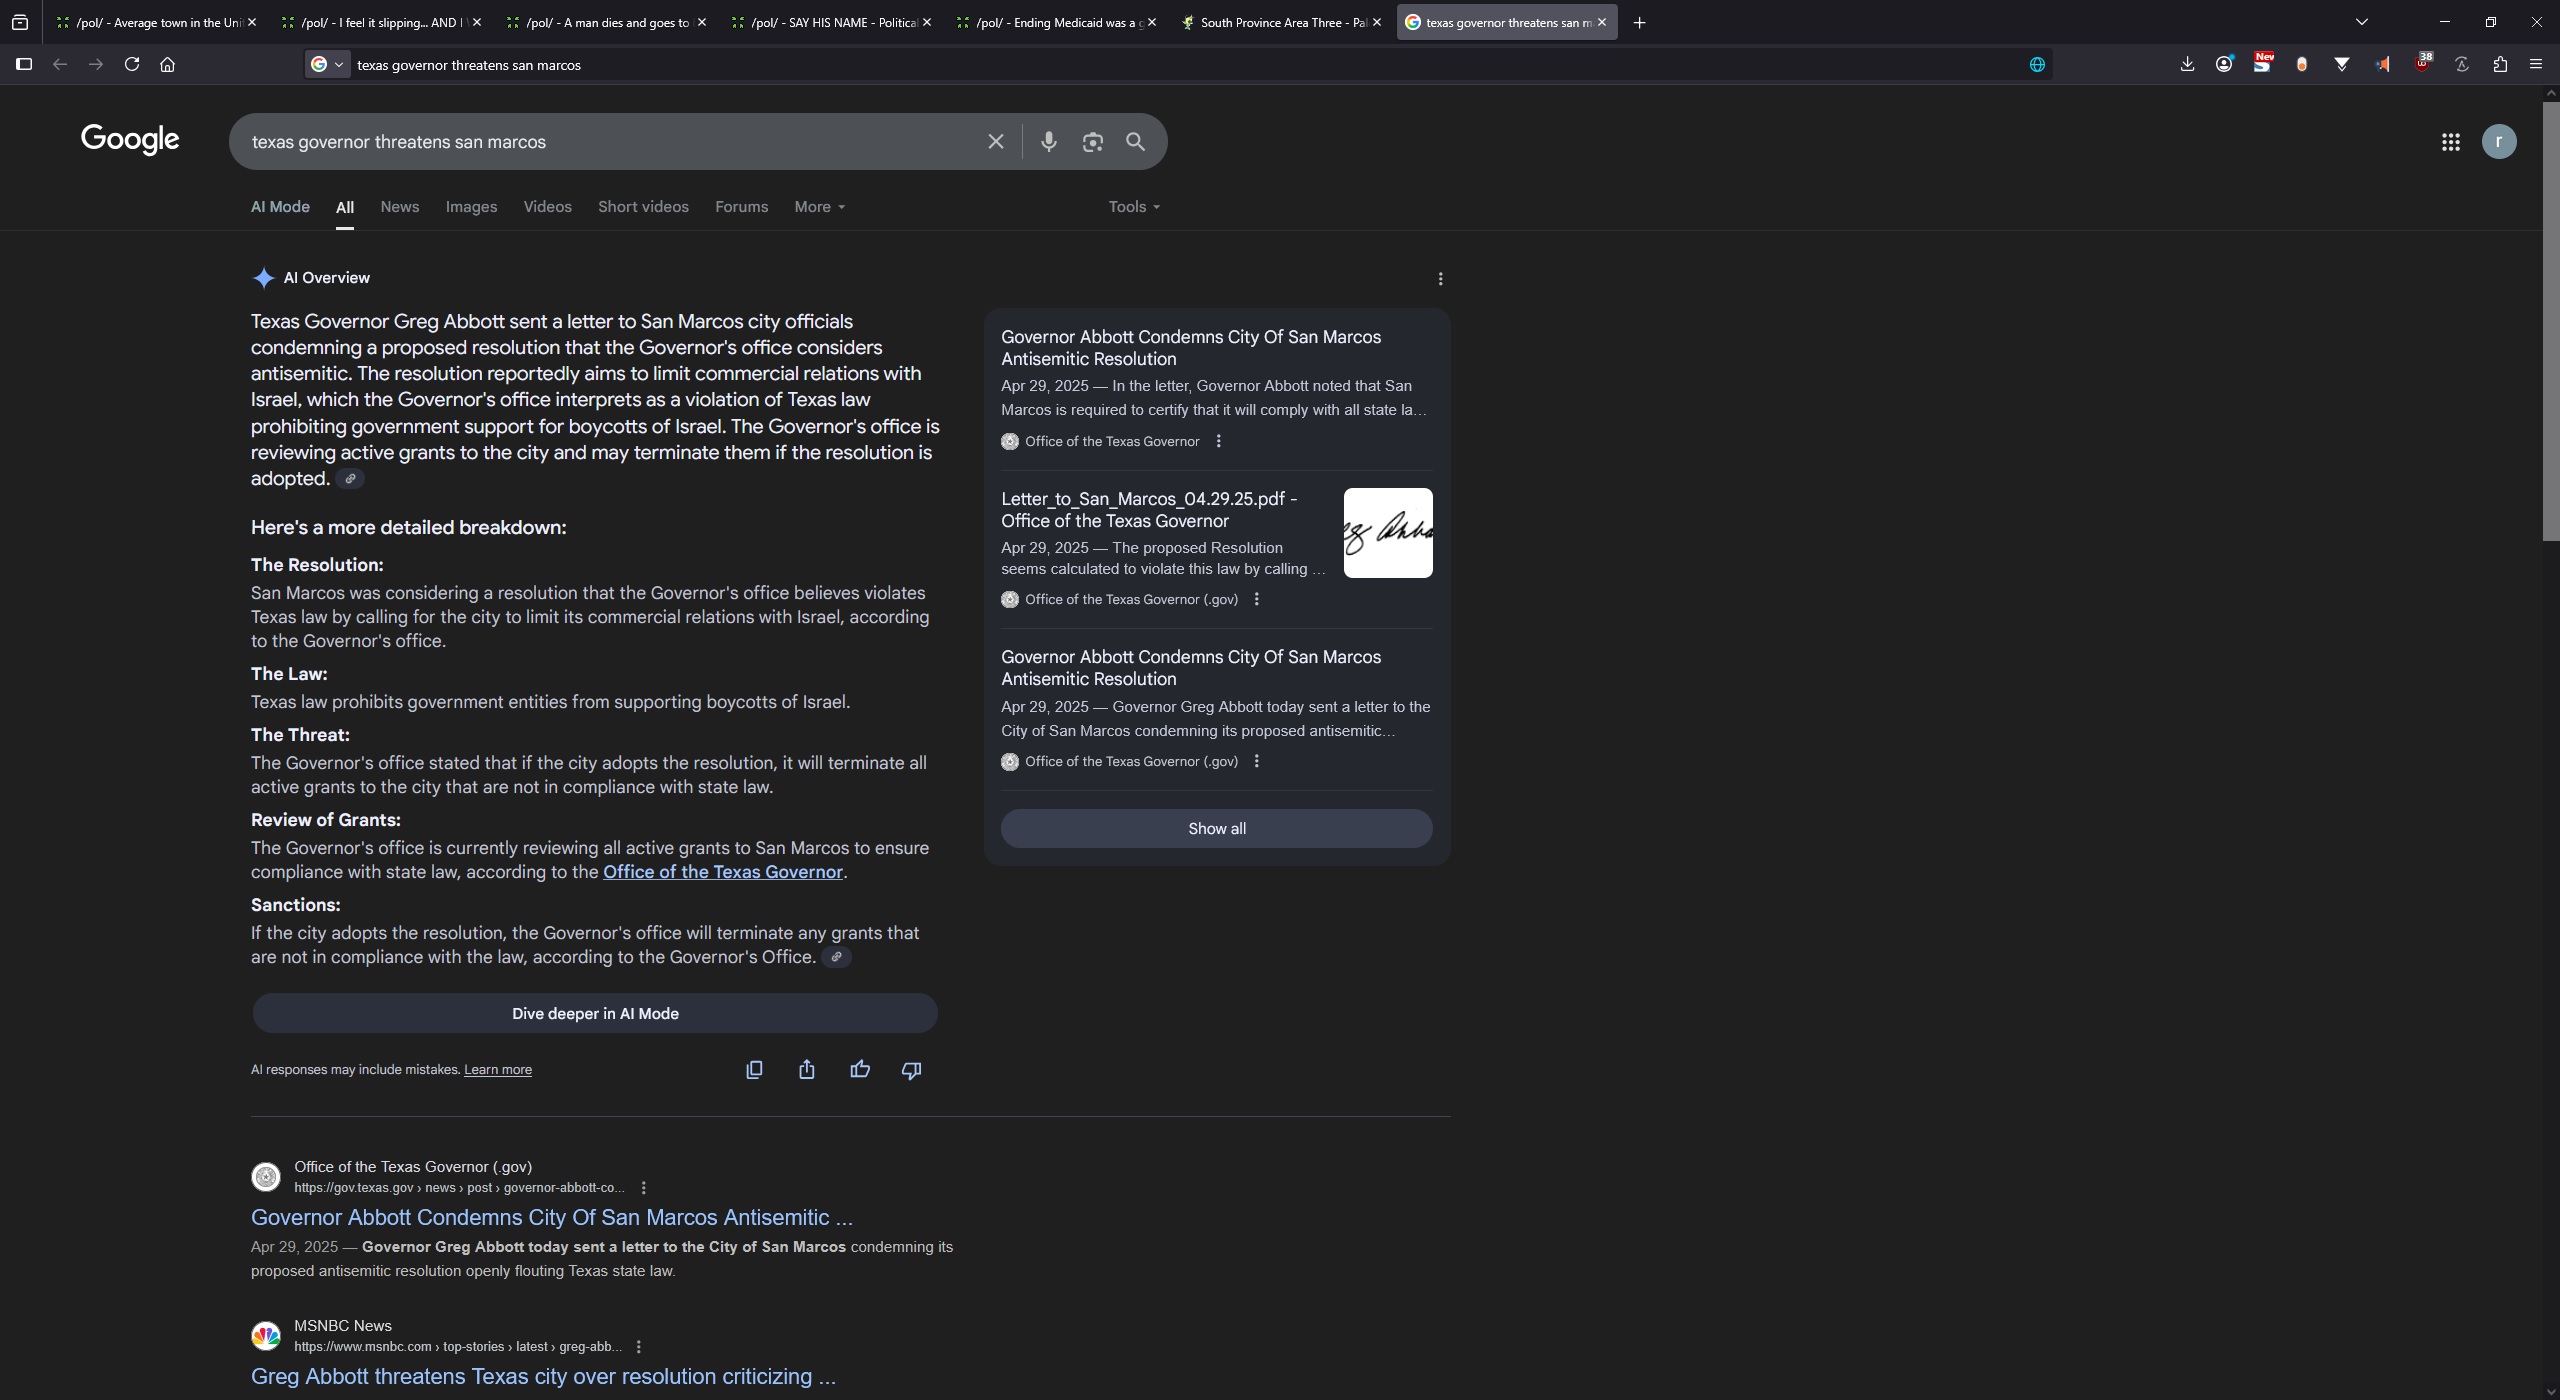Open the list all tabs chevron

tap(2362, 22)
